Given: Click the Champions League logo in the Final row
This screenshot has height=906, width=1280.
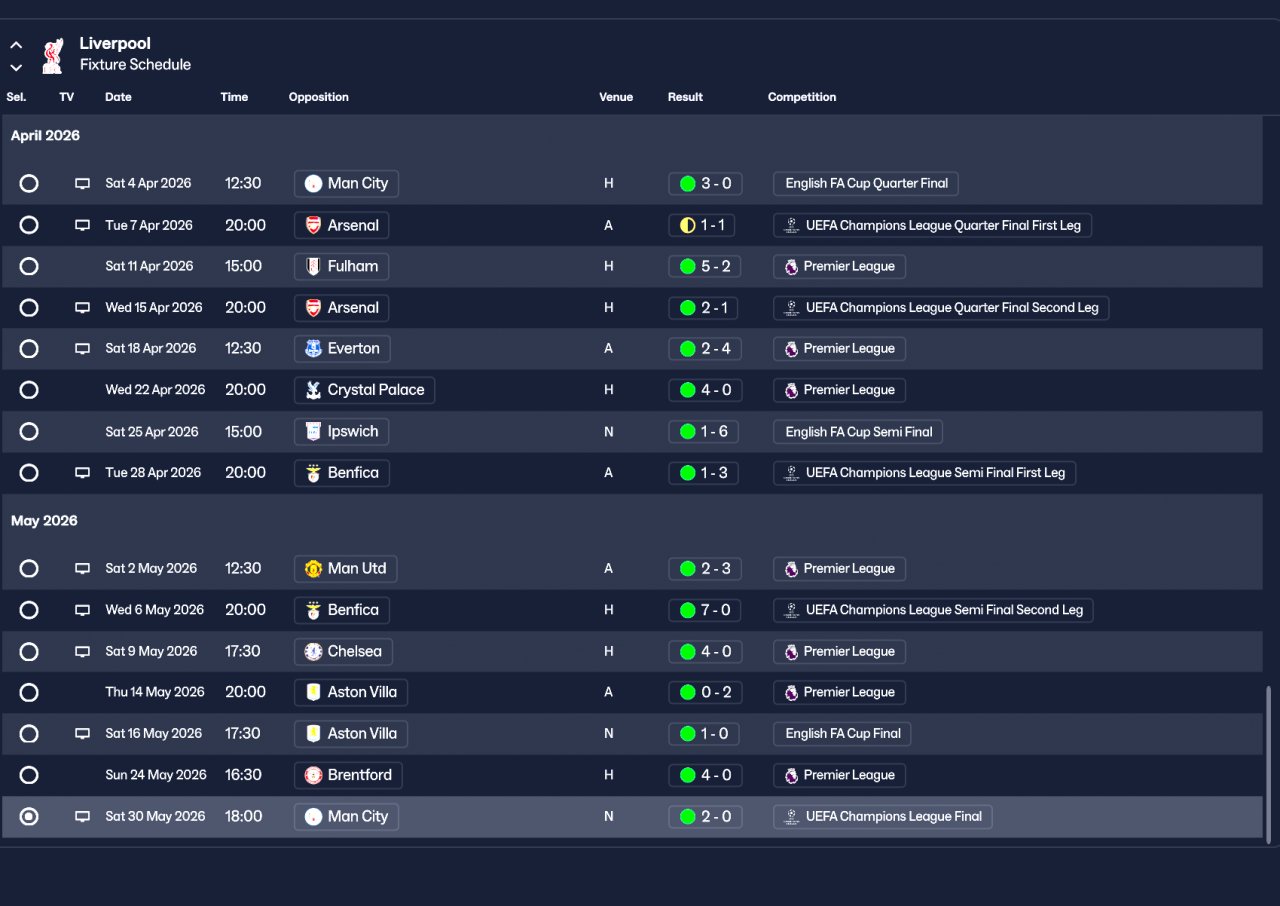Looking at the screenshot, I should click(791, 817).
